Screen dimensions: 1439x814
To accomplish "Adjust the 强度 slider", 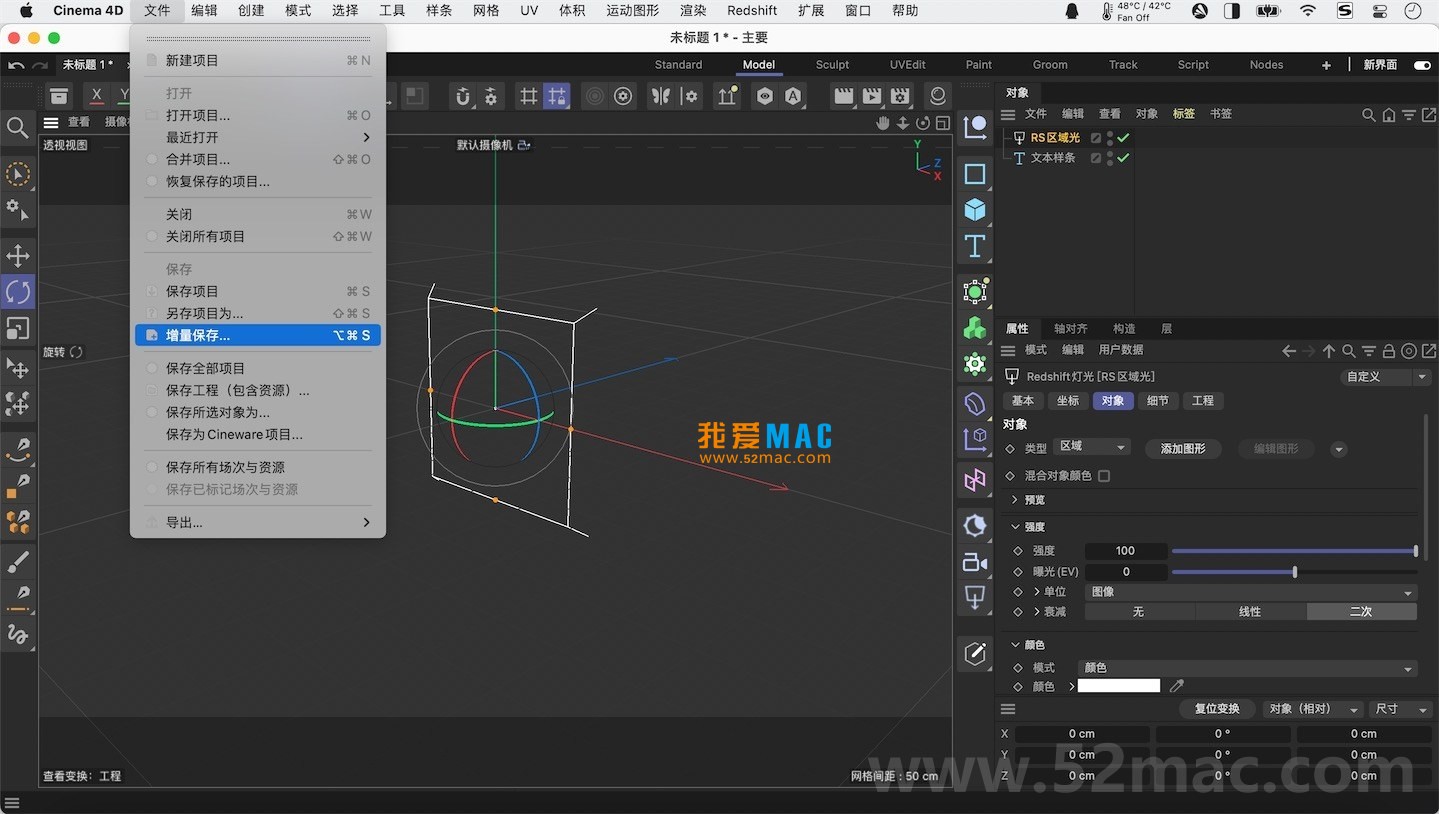I will point(1295,551).
